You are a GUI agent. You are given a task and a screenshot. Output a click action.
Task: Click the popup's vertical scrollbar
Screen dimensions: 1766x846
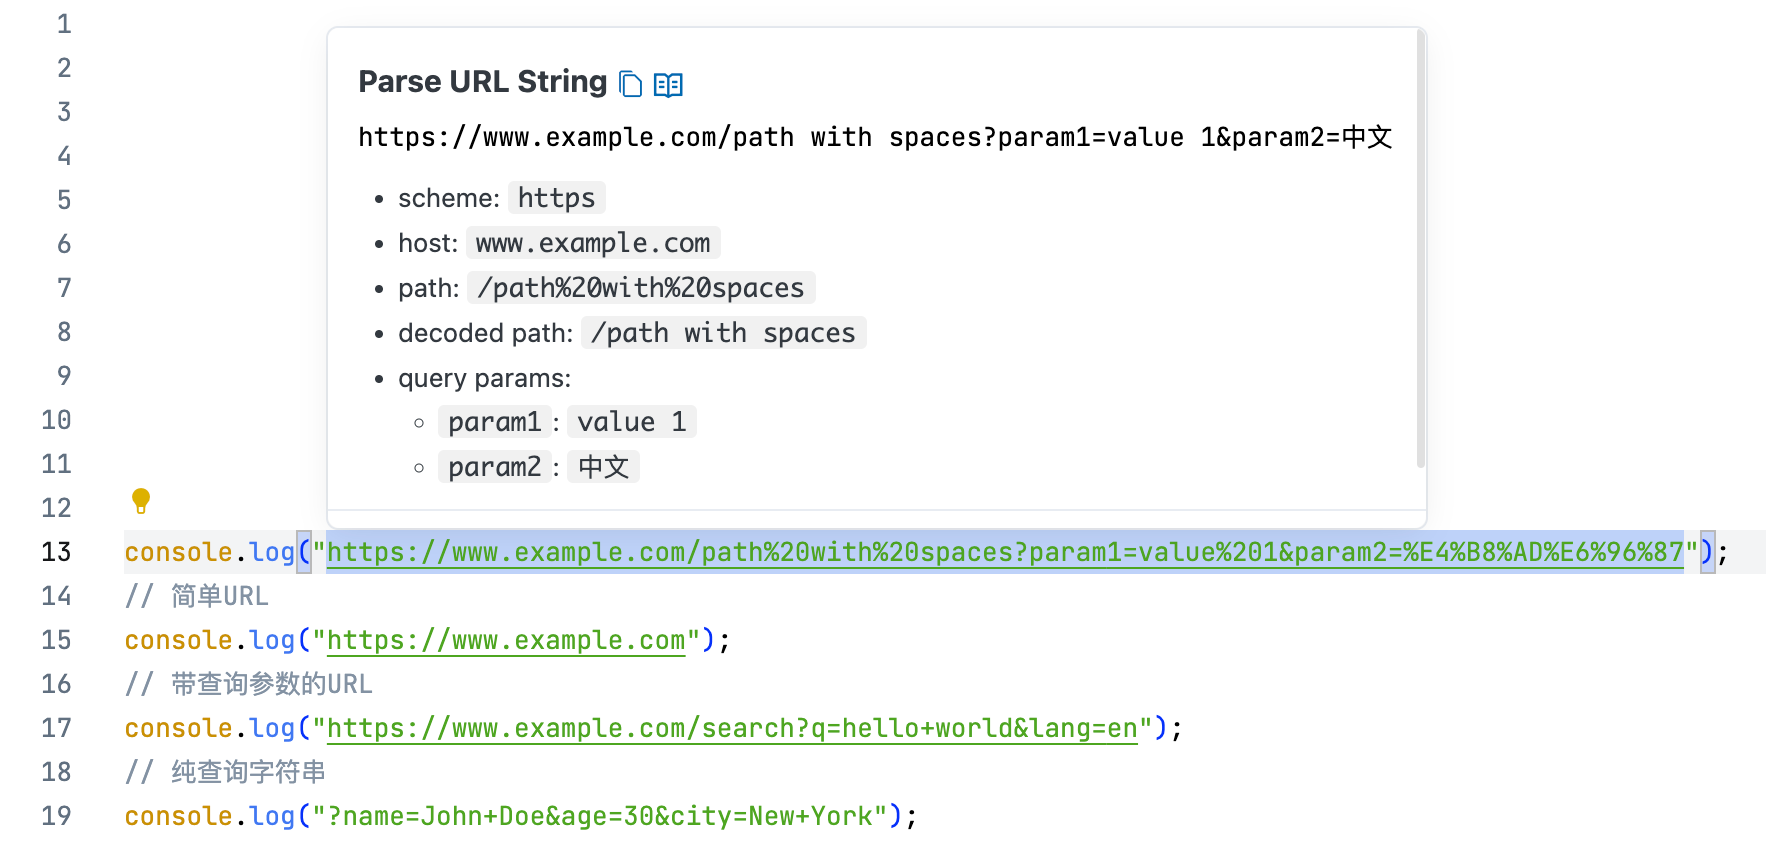(x=1420, y=250)
